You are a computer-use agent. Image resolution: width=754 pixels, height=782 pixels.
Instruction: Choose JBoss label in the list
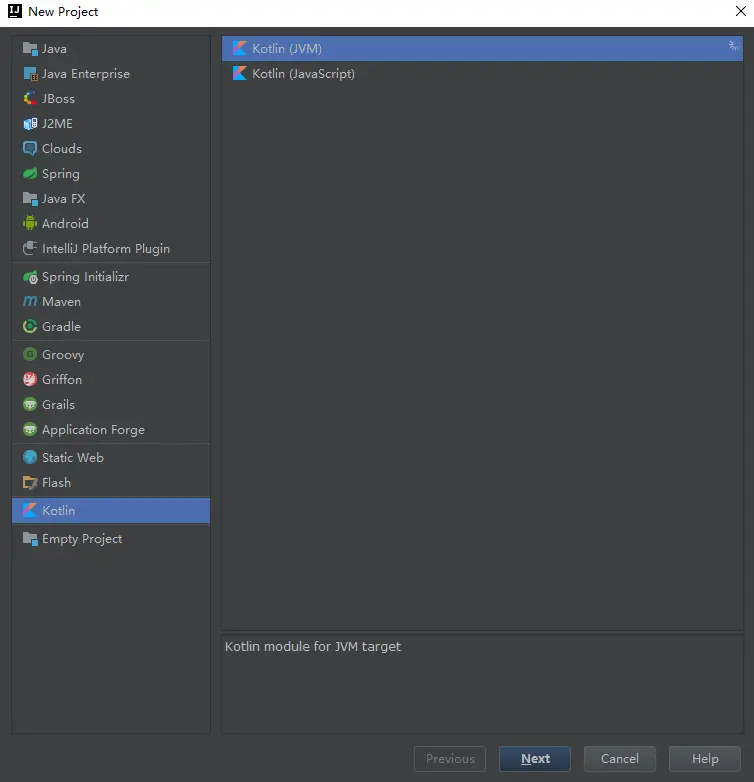pos(58,99)
